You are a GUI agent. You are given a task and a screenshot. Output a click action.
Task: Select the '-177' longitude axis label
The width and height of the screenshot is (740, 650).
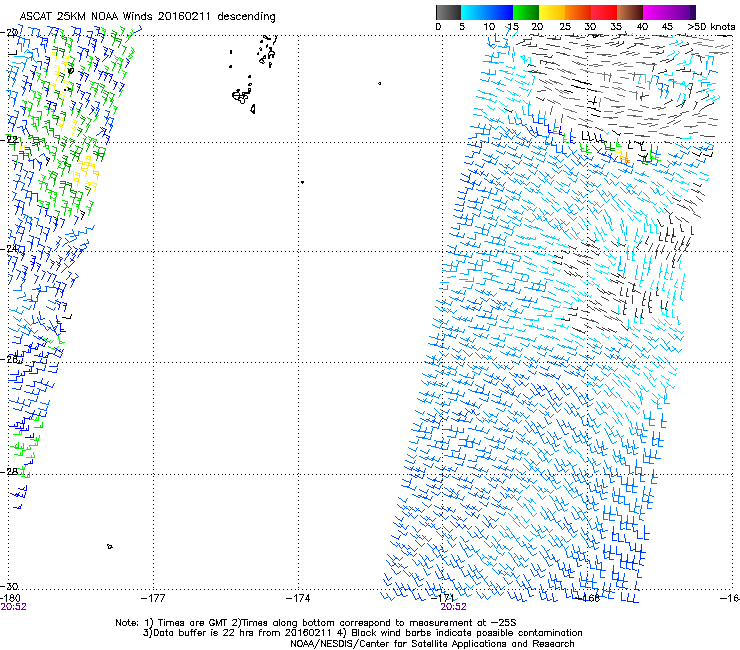[x=153, y=598]
